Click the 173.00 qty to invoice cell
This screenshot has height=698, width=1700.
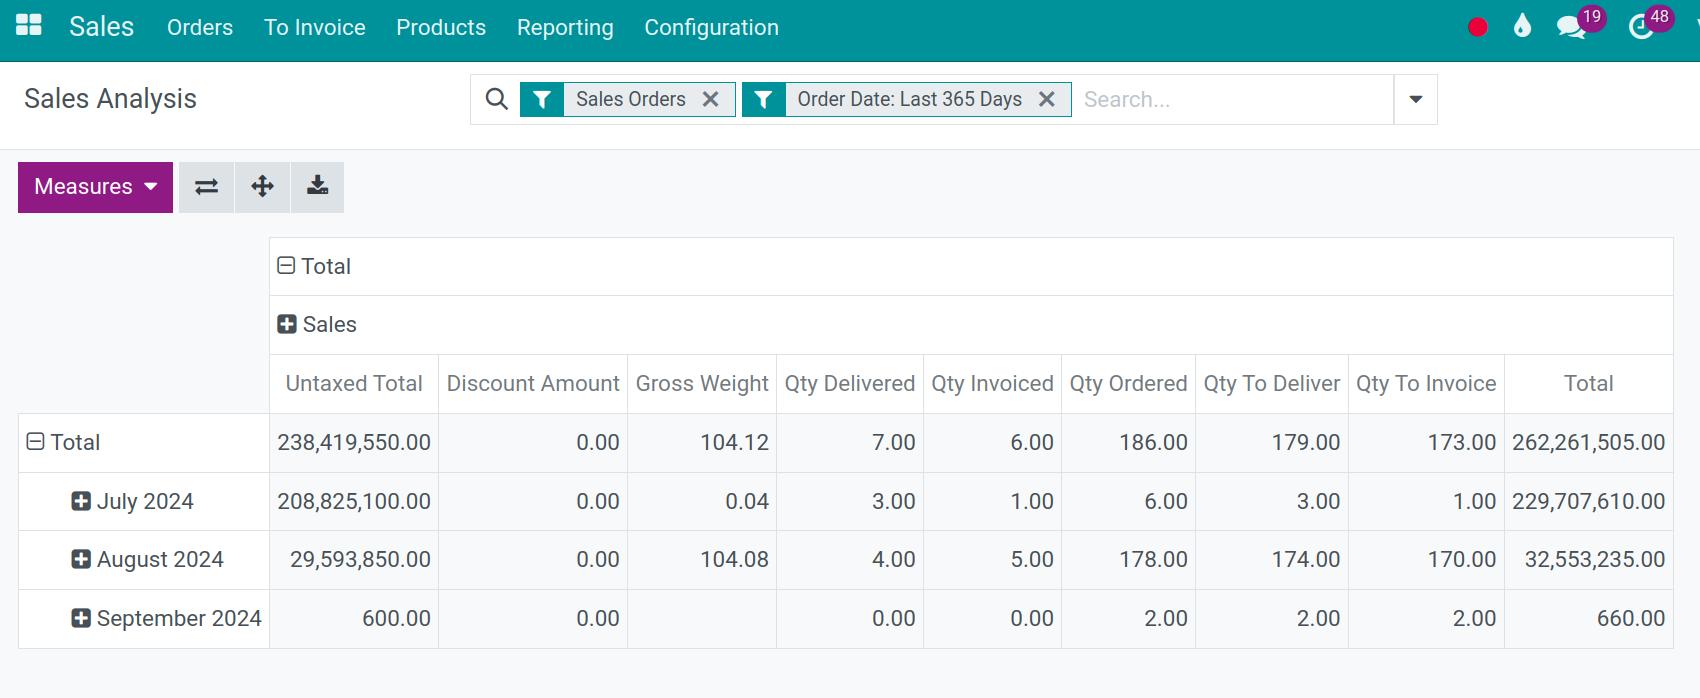coord(1426,442)
